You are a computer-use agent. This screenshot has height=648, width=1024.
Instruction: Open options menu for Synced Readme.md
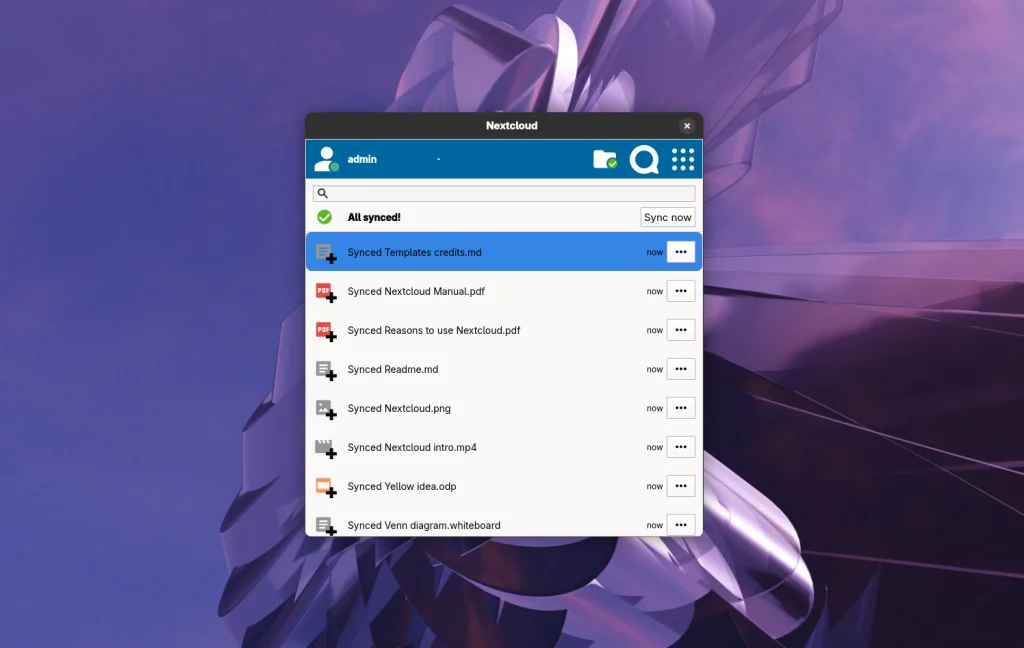[681, 369]
